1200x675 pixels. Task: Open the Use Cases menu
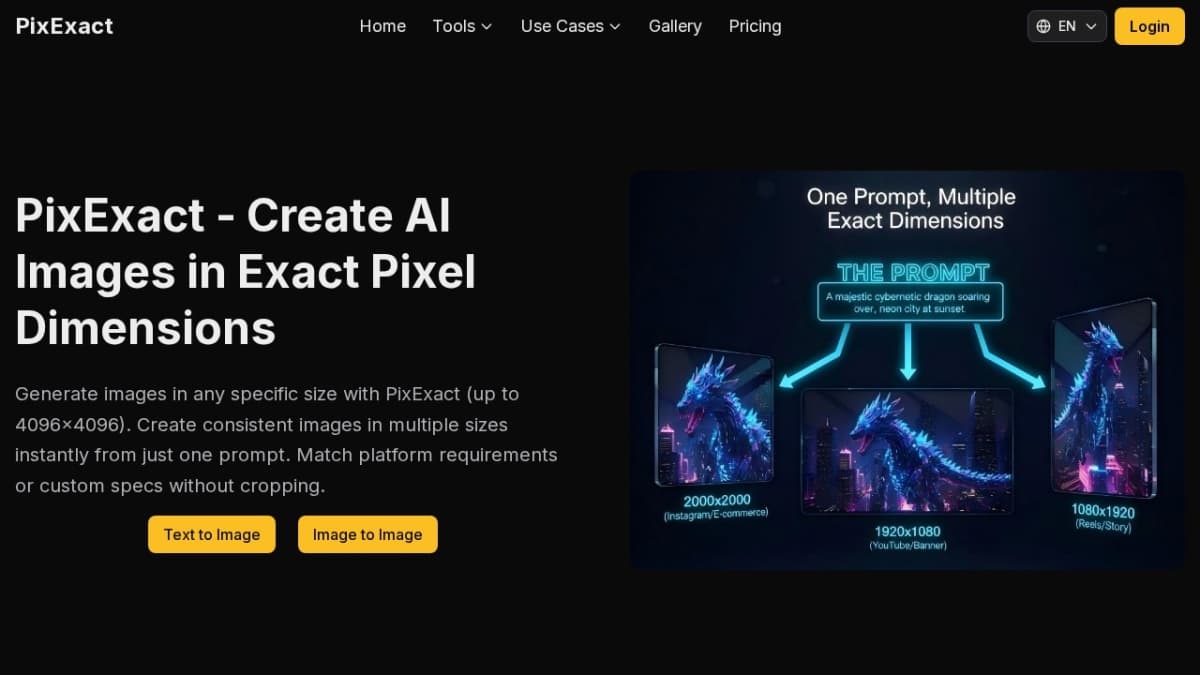point(562,26)
